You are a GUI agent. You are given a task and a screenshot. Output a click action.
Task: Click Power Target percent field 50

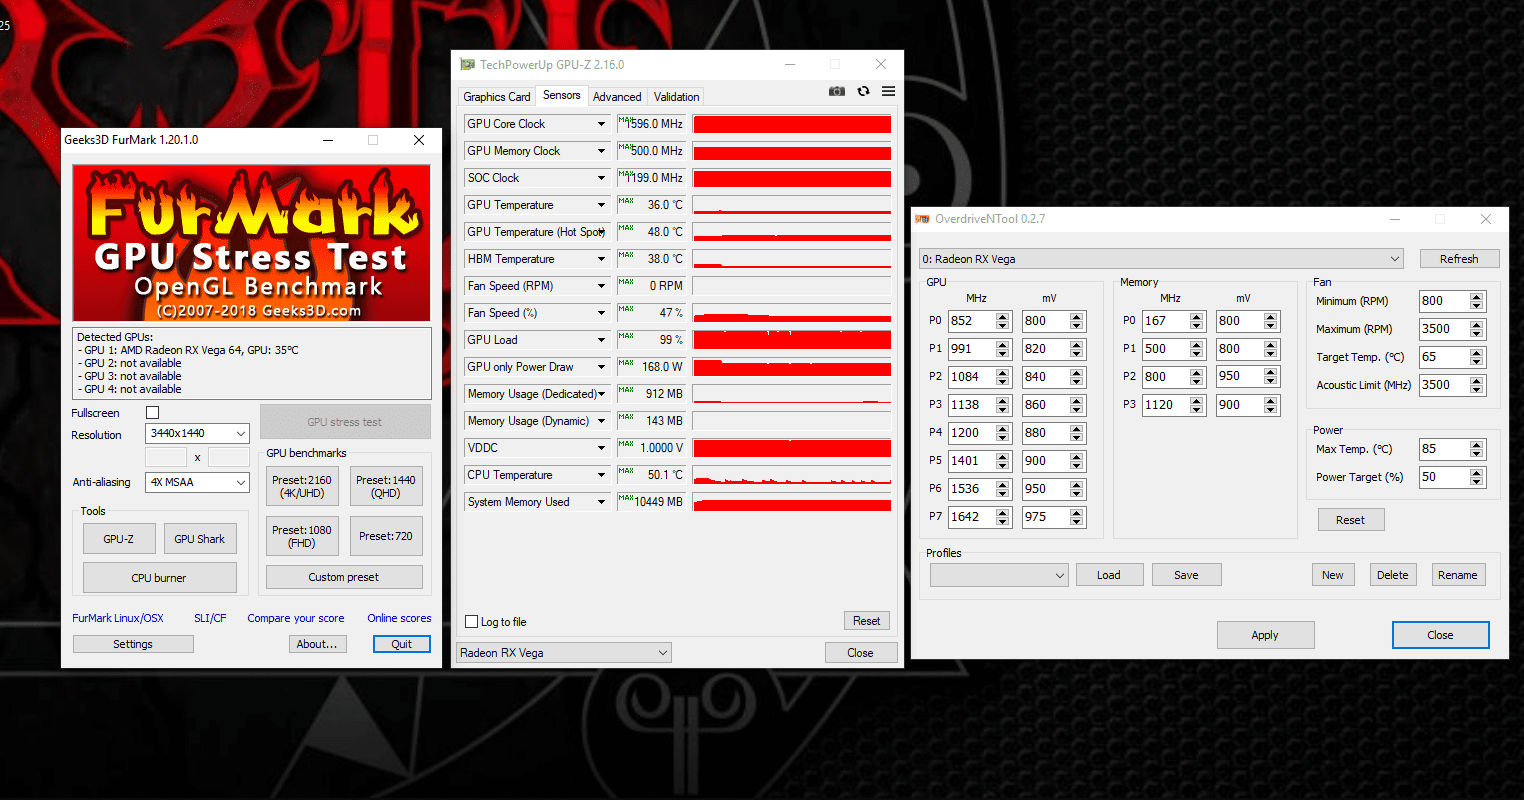1444,477
